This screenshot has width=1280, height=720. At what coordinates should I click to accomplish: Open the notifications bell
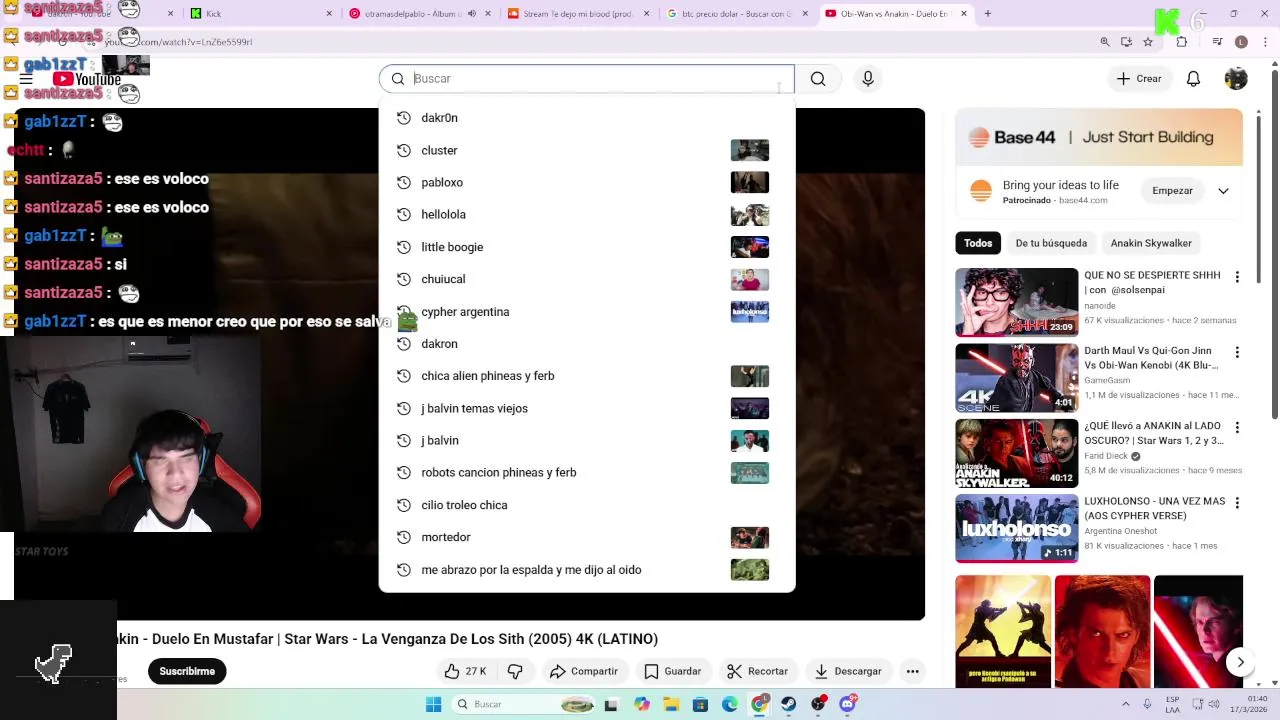click(1193, 79)
